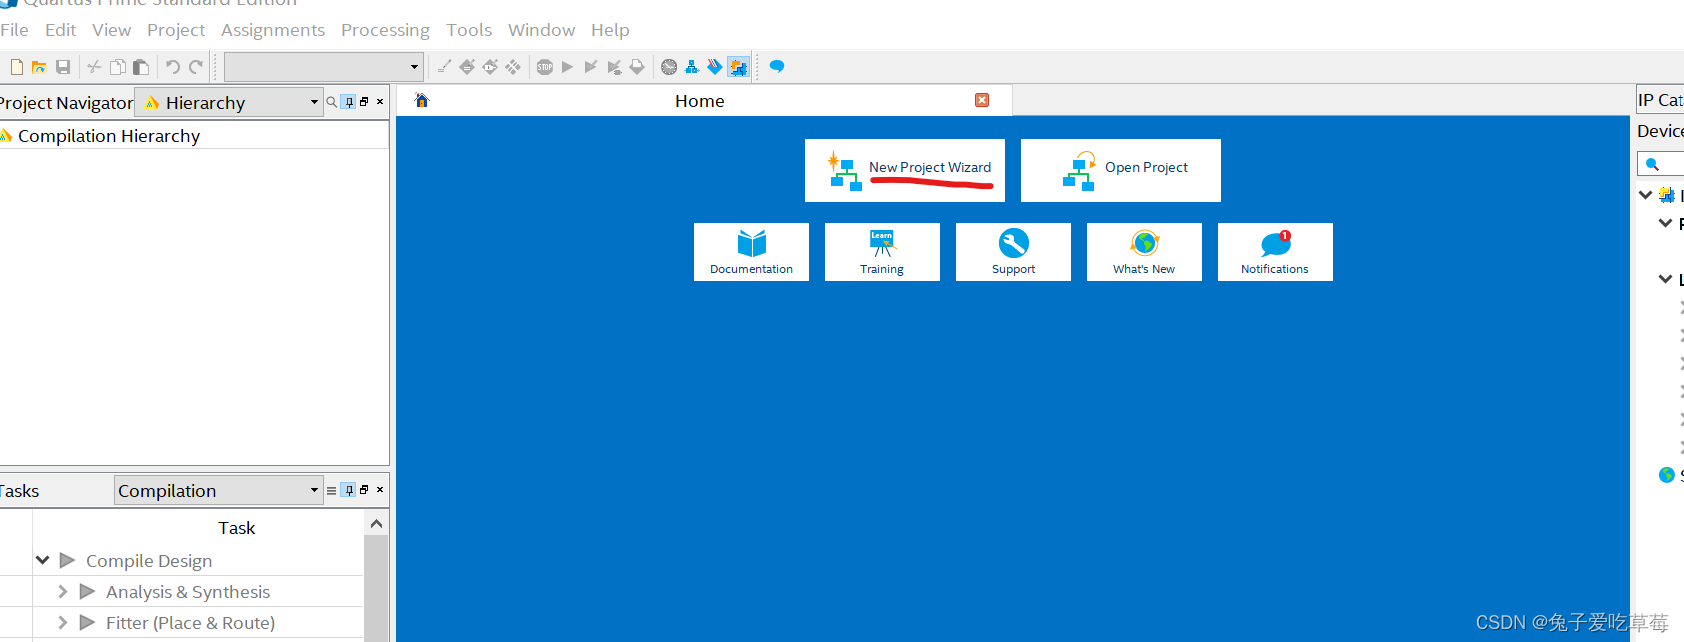
Task: Open the Processing menu
Action: [x=385, y=30]
